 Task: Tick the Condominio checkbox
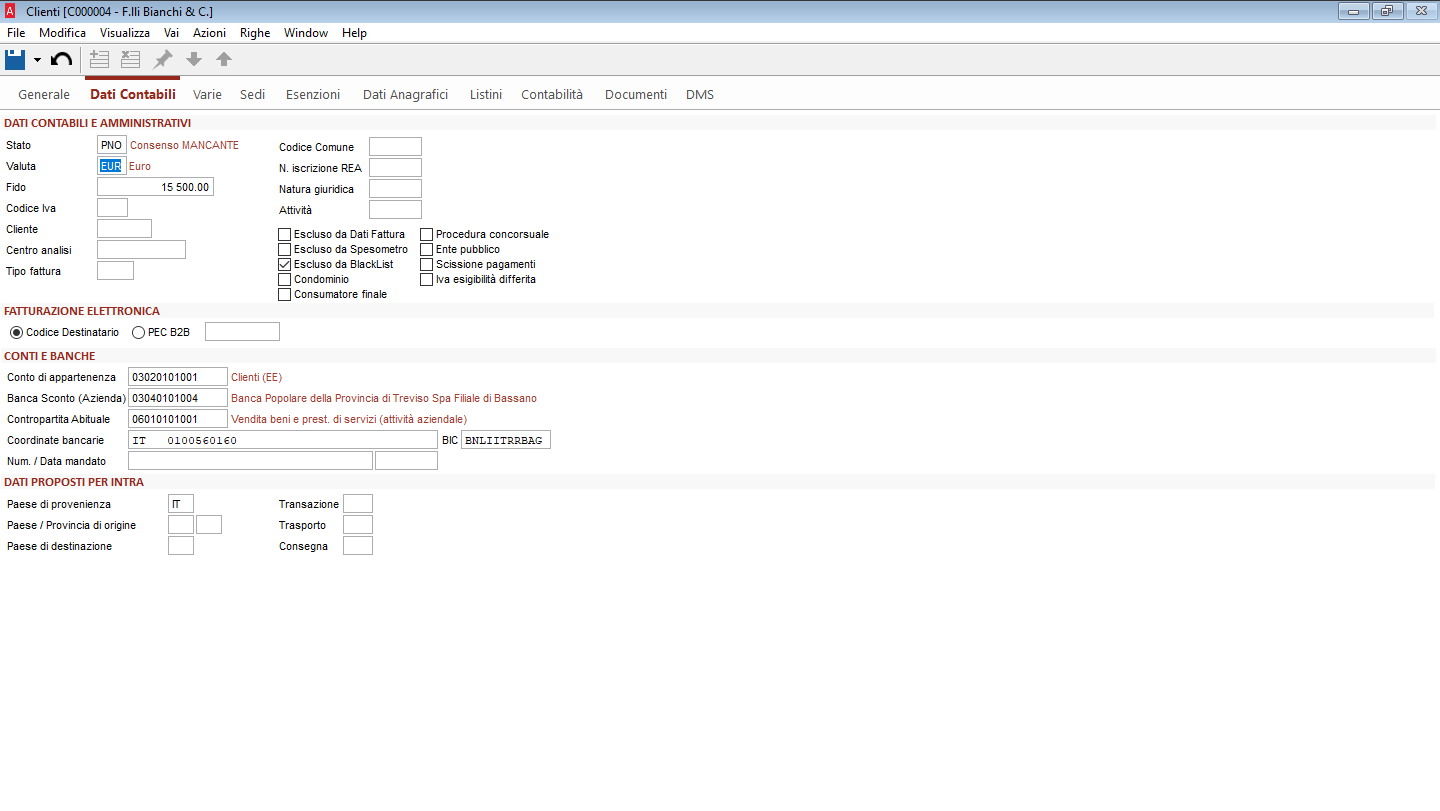pyautogui.click(x=285, y=279)
